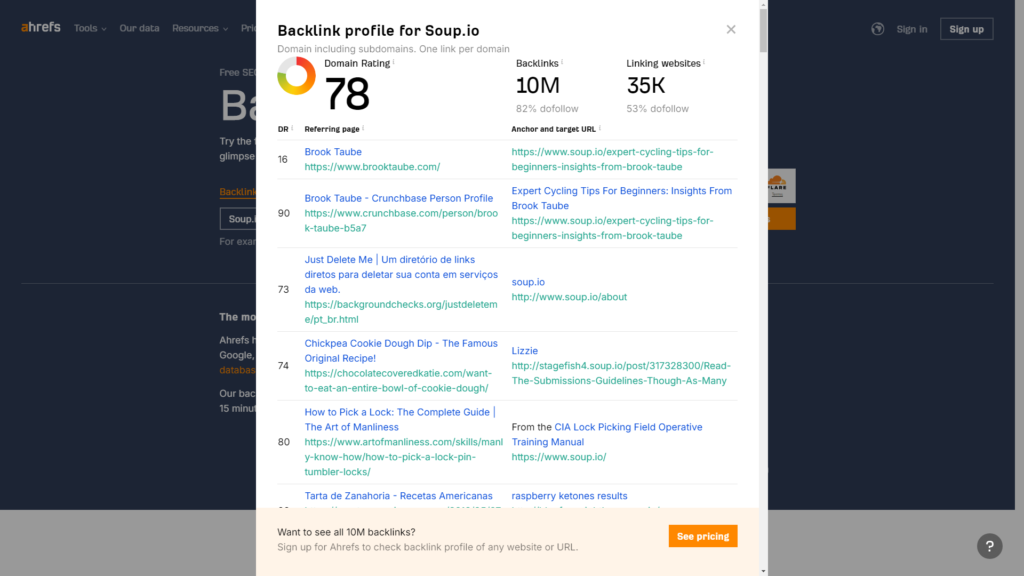
Task: Open the Tools dropdown menu
Action: tap(90, 28)
